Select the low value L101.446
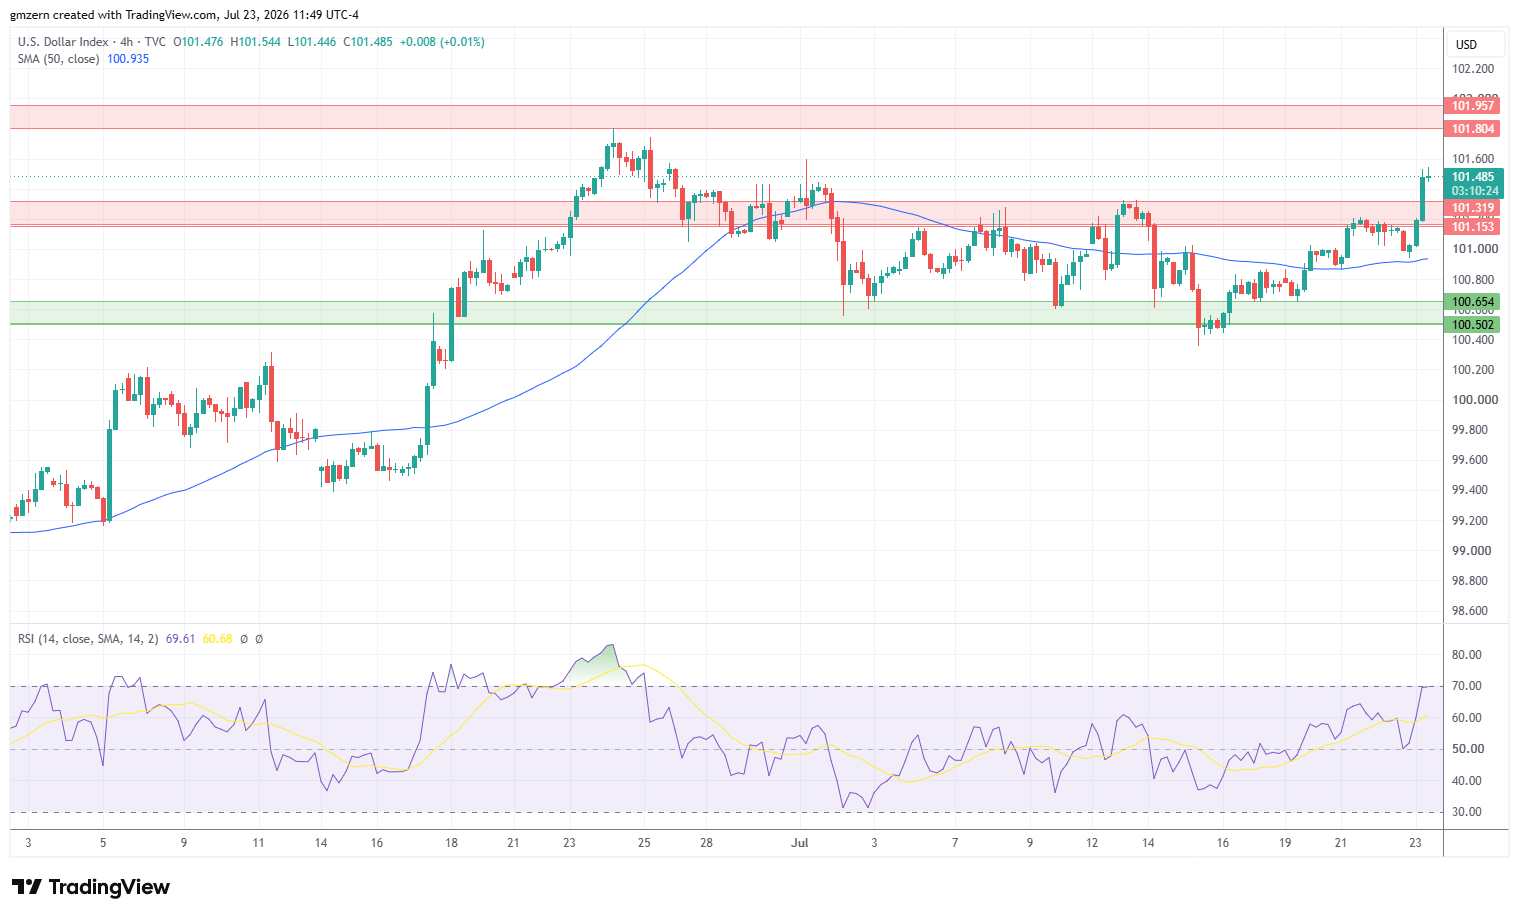 click(x=312, y=42)
